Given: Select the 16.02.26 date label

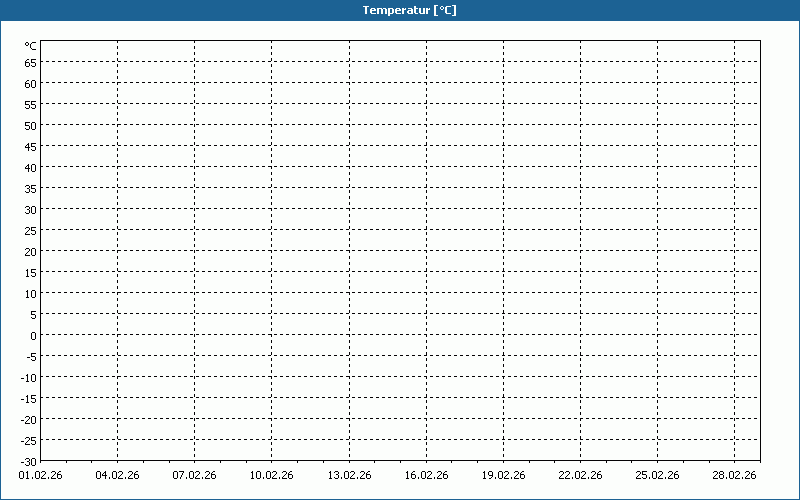Looking at the screenshot, I should [426, 476].
